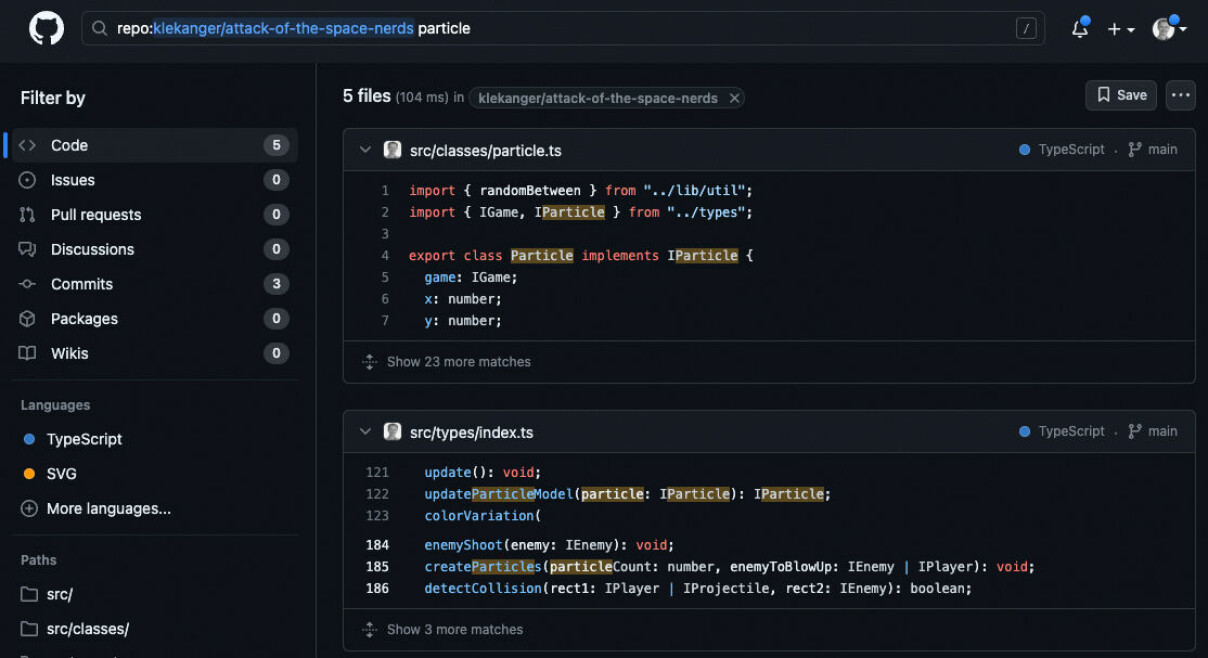
Task: Open src/types/index.ts file link
Action: 472,433
